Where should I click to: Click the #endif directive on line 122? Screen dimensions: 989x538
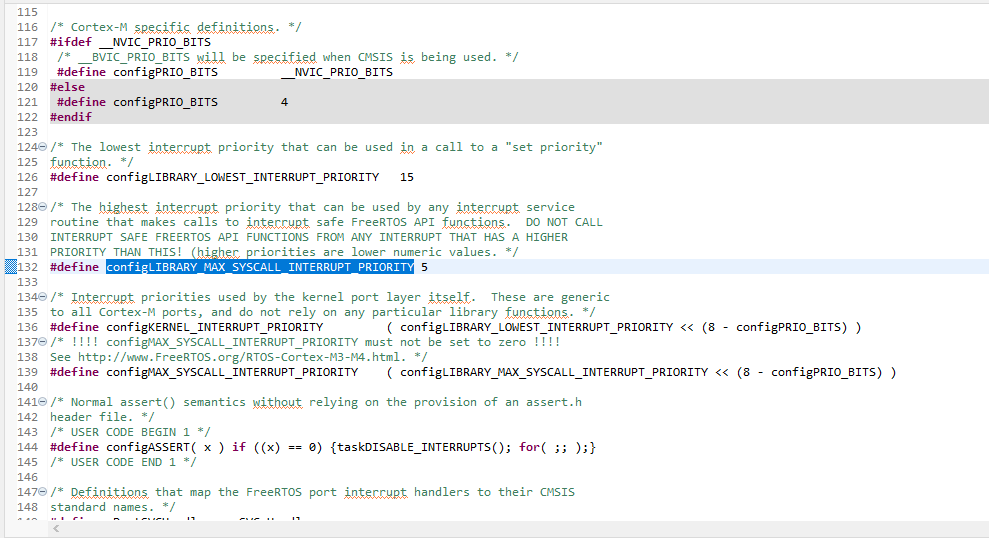click(x=71, y=117)
